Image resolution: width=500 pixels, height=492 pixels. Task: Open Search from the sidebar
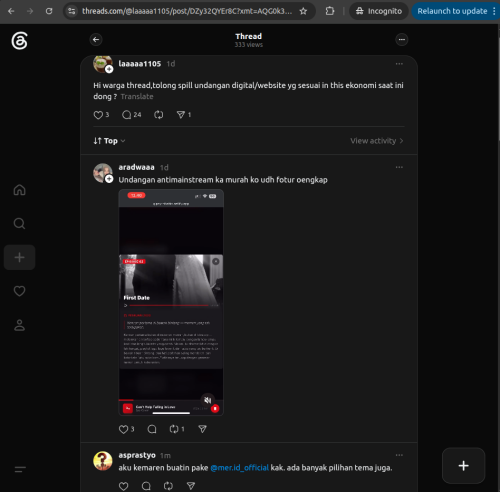click(x=19, y=223)
